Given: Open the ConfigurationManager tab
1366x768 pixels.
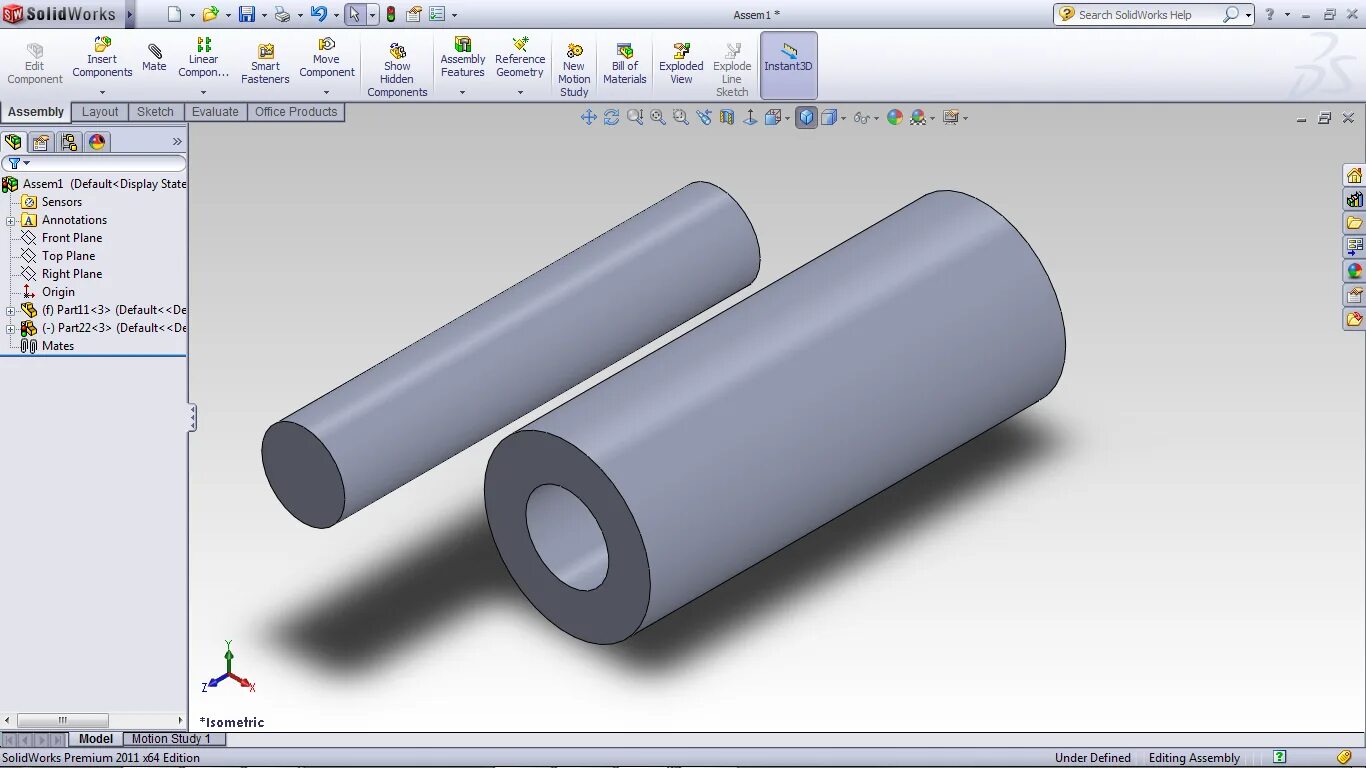Looking at the screenshot, I should point(69,142).
